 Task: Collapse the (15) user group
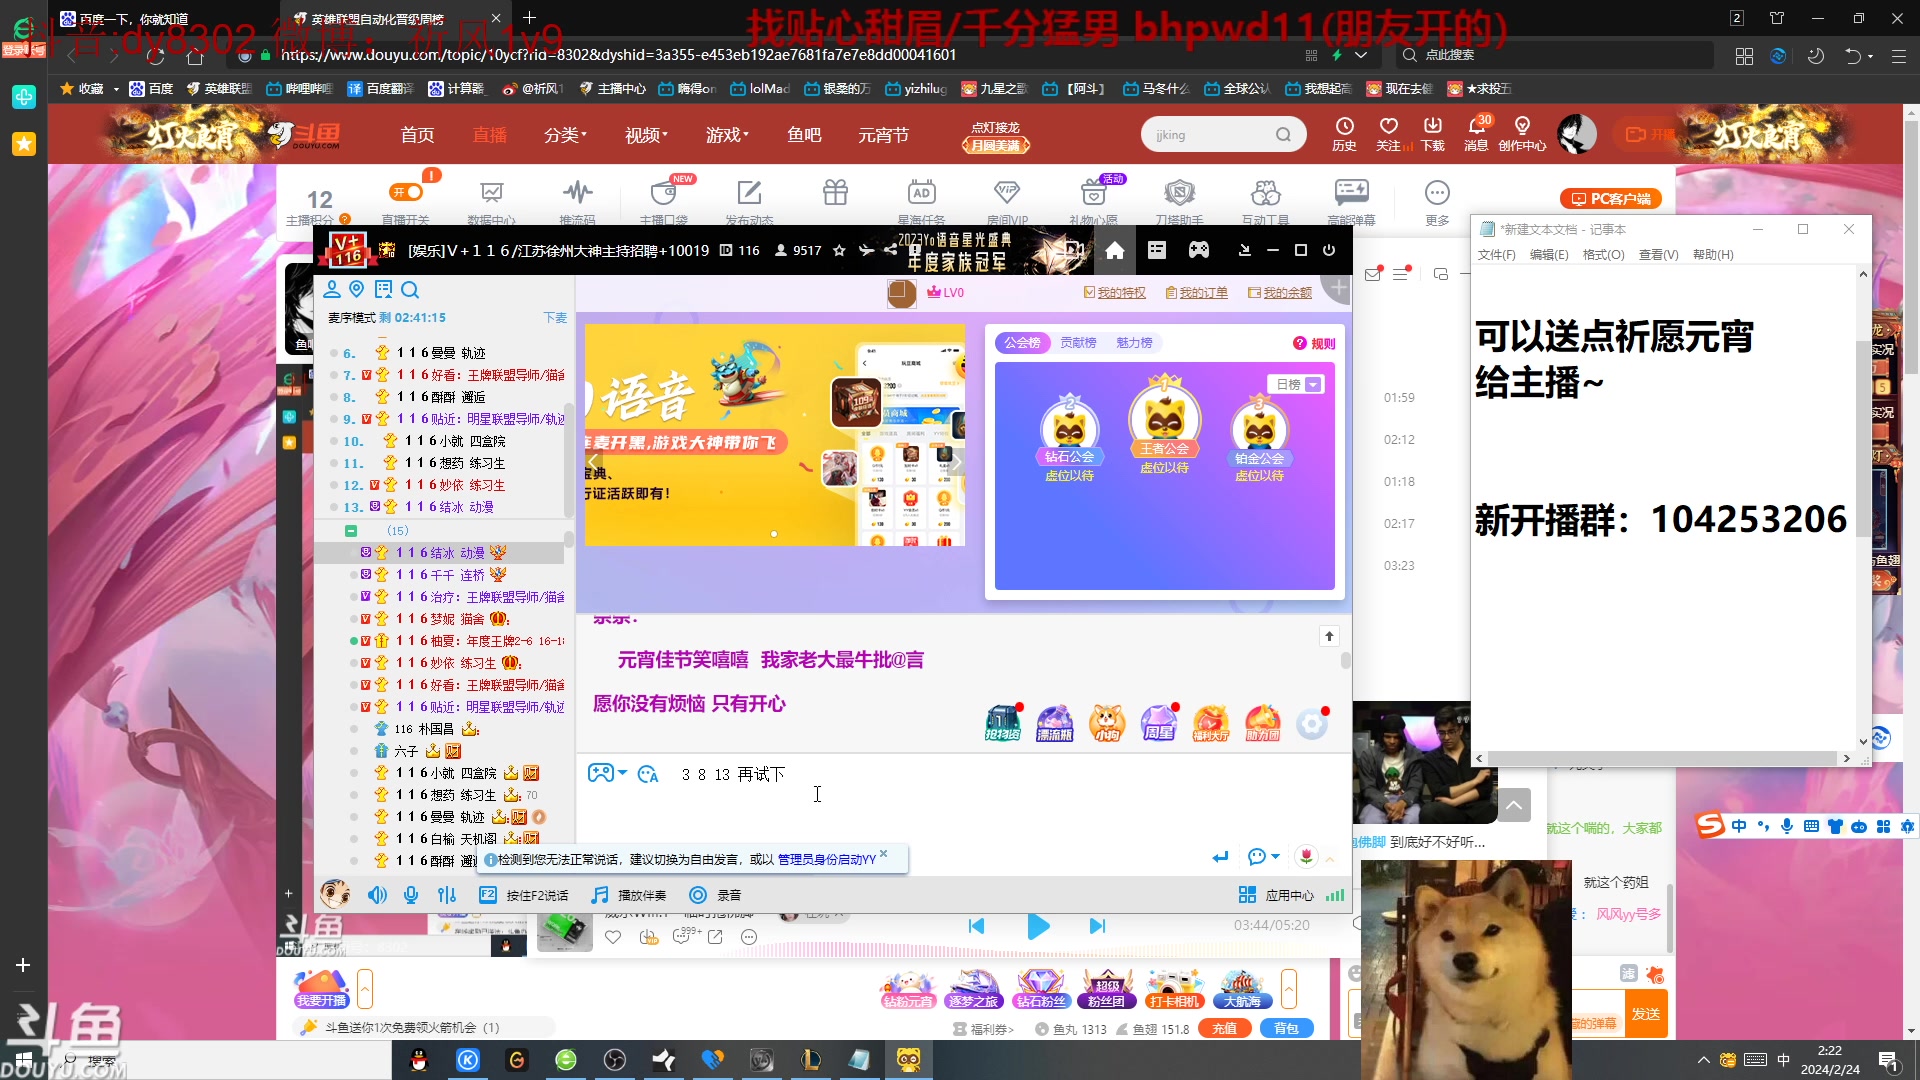click(351, 531)
